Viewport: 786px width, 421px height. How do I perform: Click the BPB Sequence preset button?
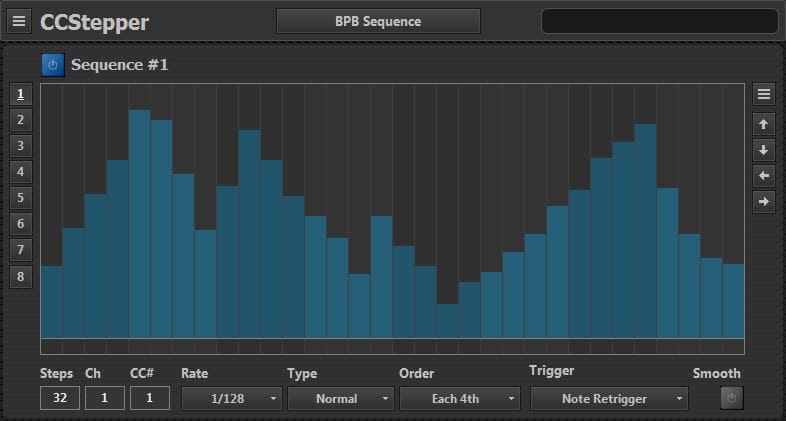(x=378, y=21)
